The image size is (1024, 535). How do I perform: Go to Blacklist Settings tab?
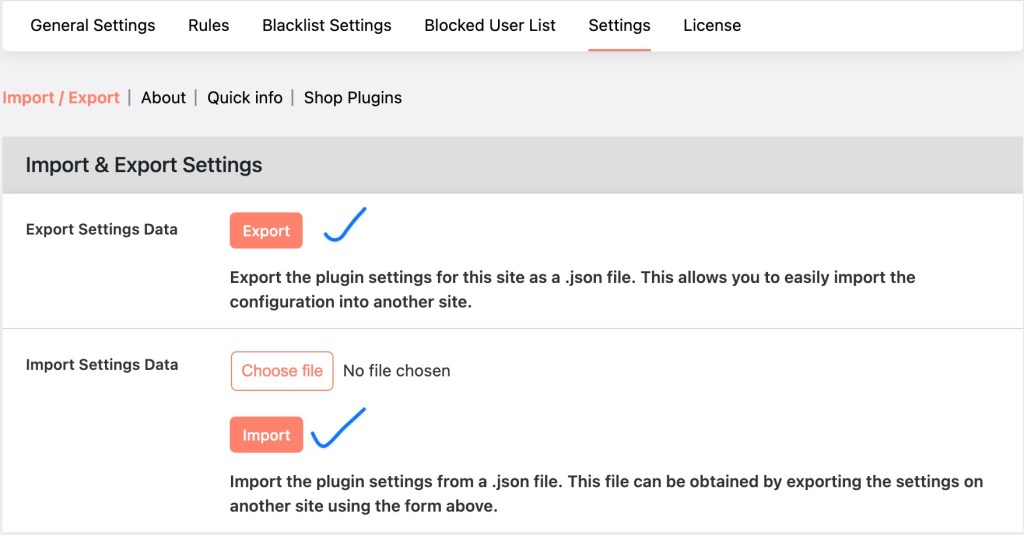tap(327, 25)
